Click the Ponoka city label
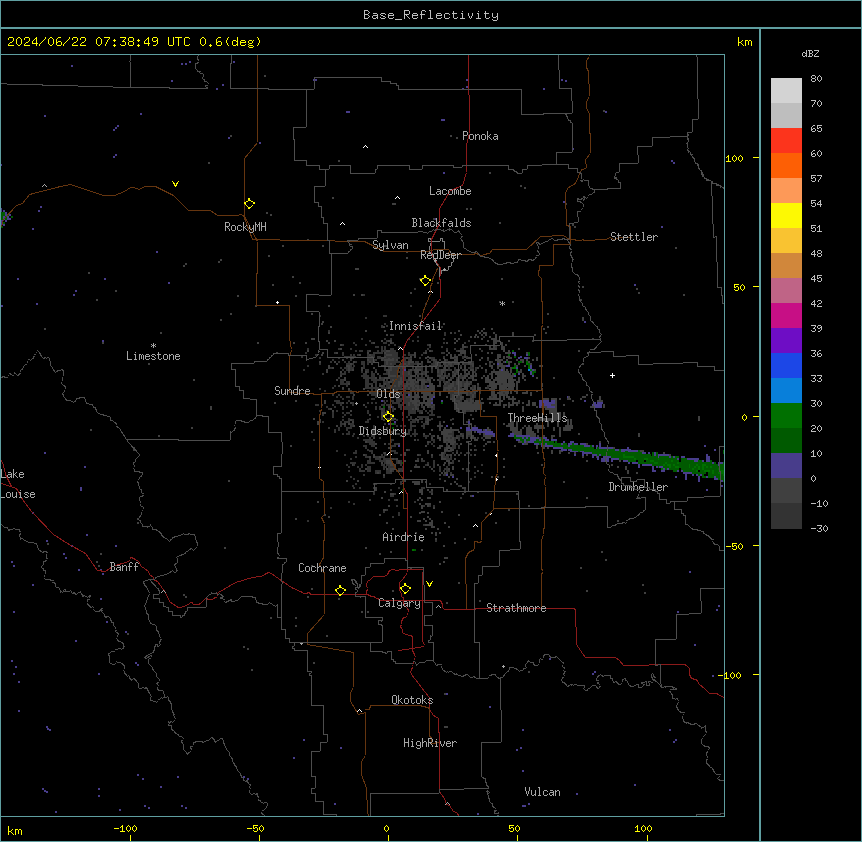This screenshot has width=862, height=842. pos(480,136)
